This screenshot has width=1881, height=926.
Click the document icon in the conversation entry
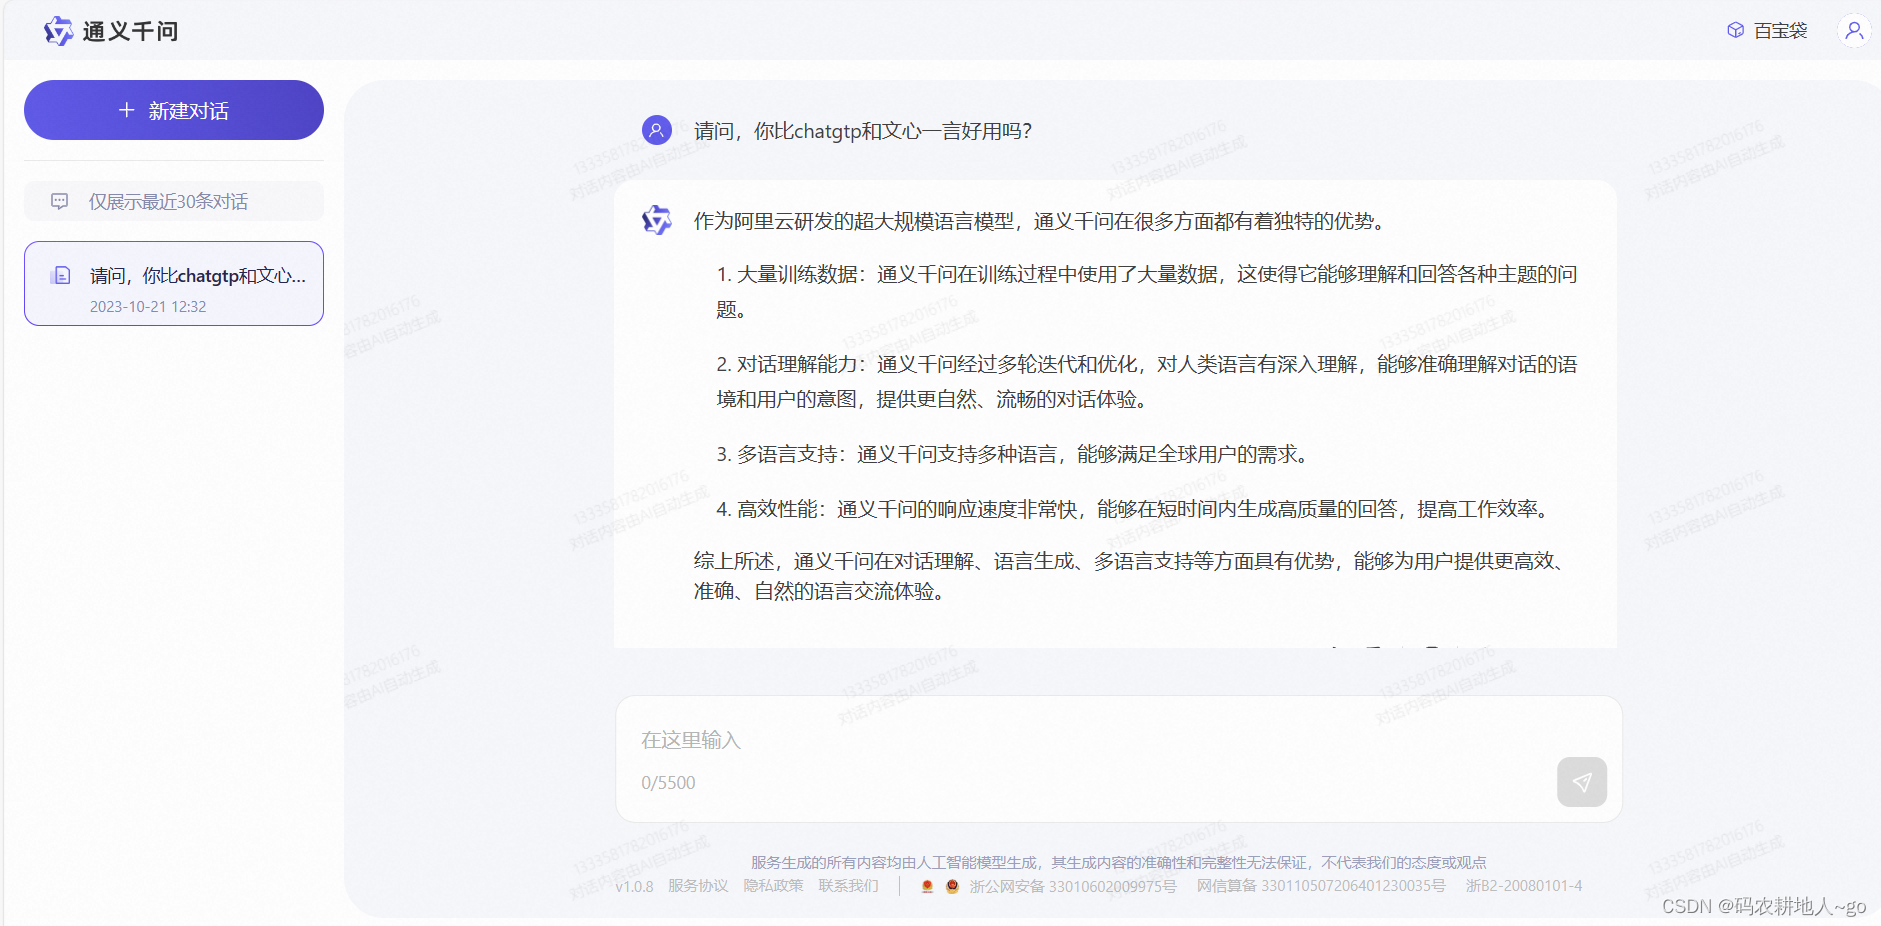pyautogui.click(x=61, y=275)
